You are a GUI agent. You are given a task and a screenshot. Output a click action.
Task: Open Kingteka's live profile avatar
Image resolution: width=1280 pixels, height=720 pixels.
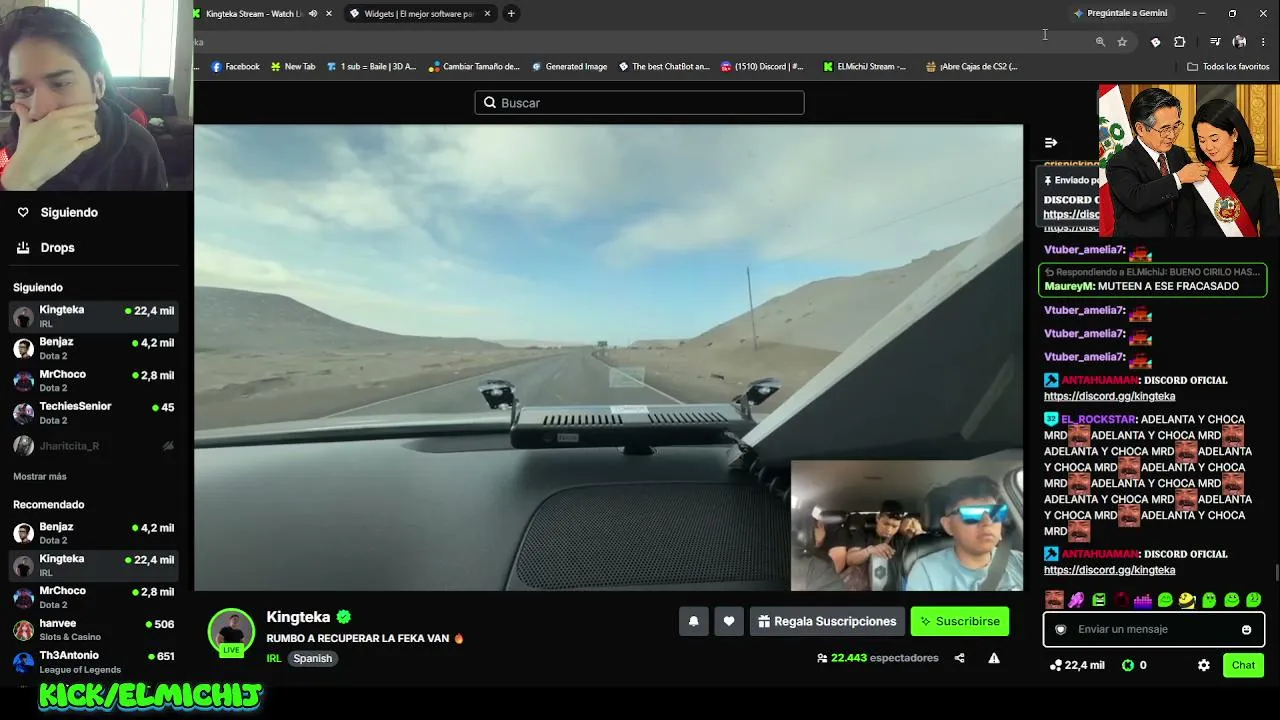pyautogui.click(x=231, y=633)
